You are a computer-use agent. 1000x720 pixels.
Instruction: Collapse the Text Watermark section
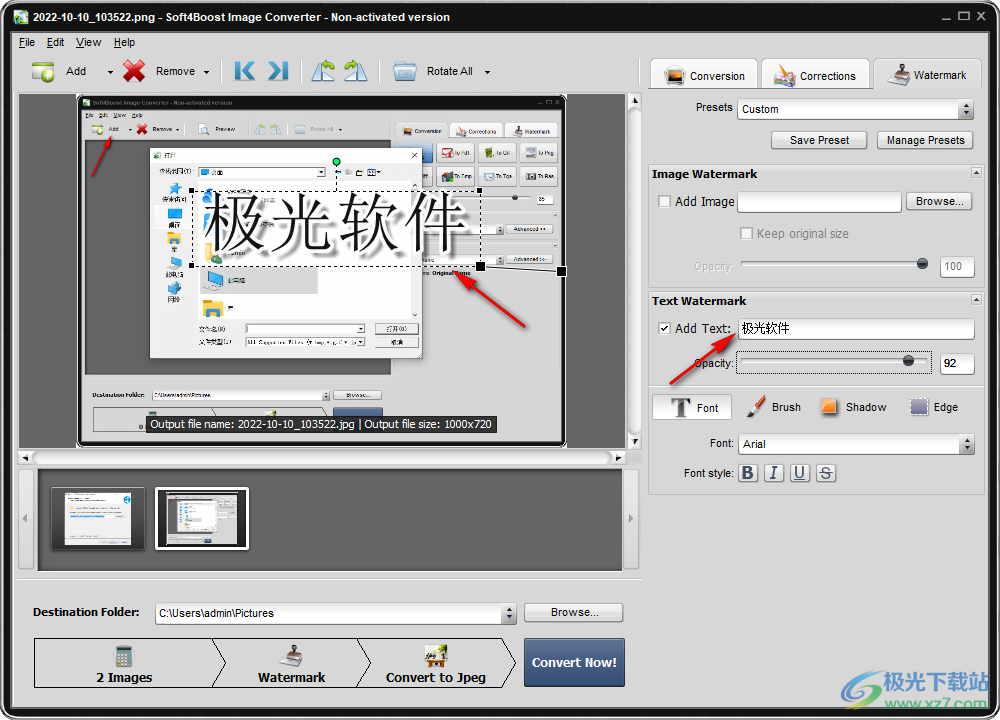976,299
